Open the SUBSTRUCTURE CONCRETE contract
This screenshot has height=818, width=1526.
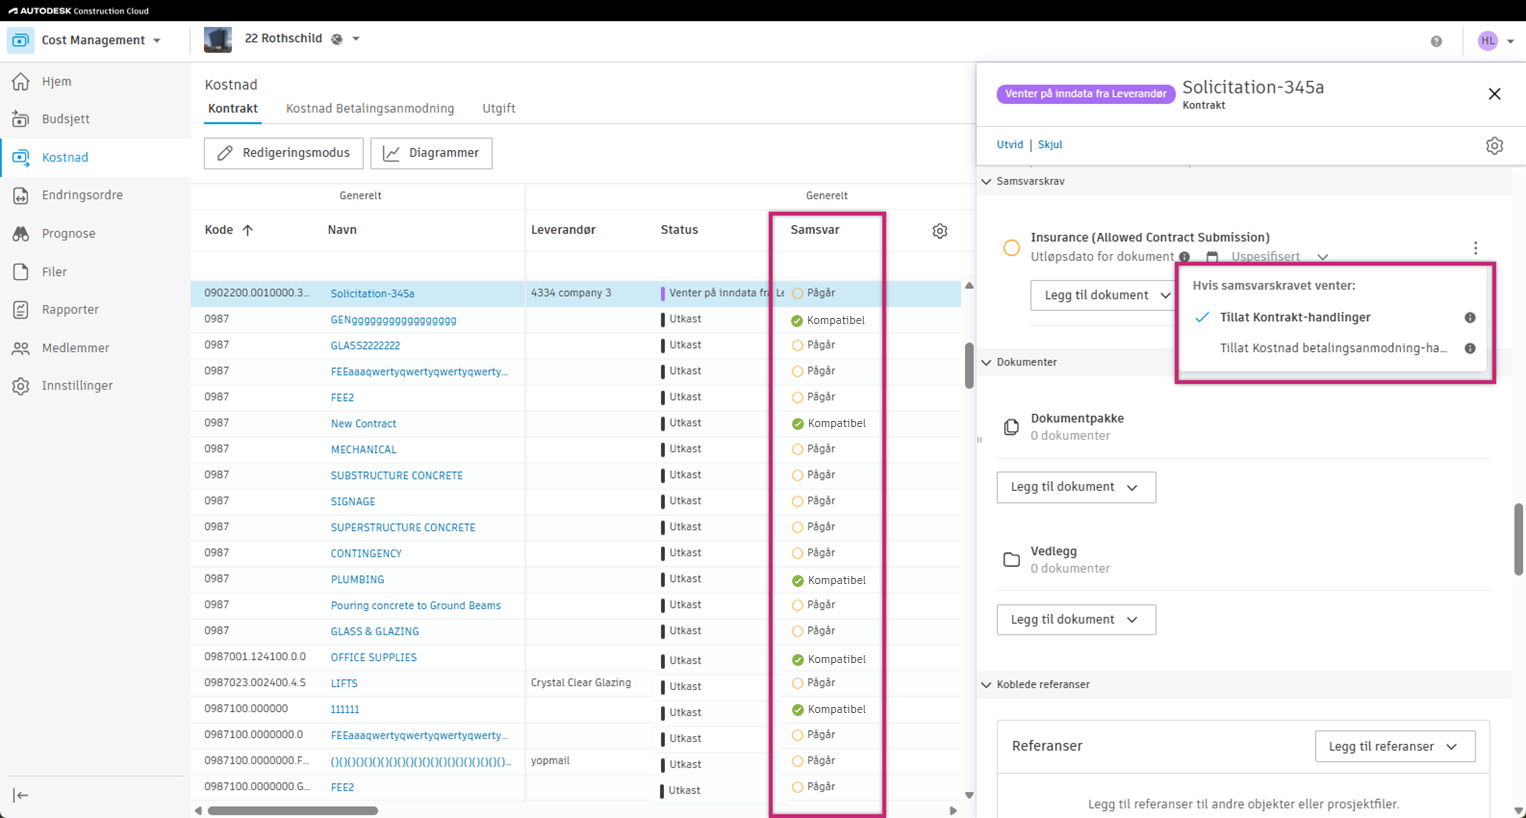[x=397, y=476]
